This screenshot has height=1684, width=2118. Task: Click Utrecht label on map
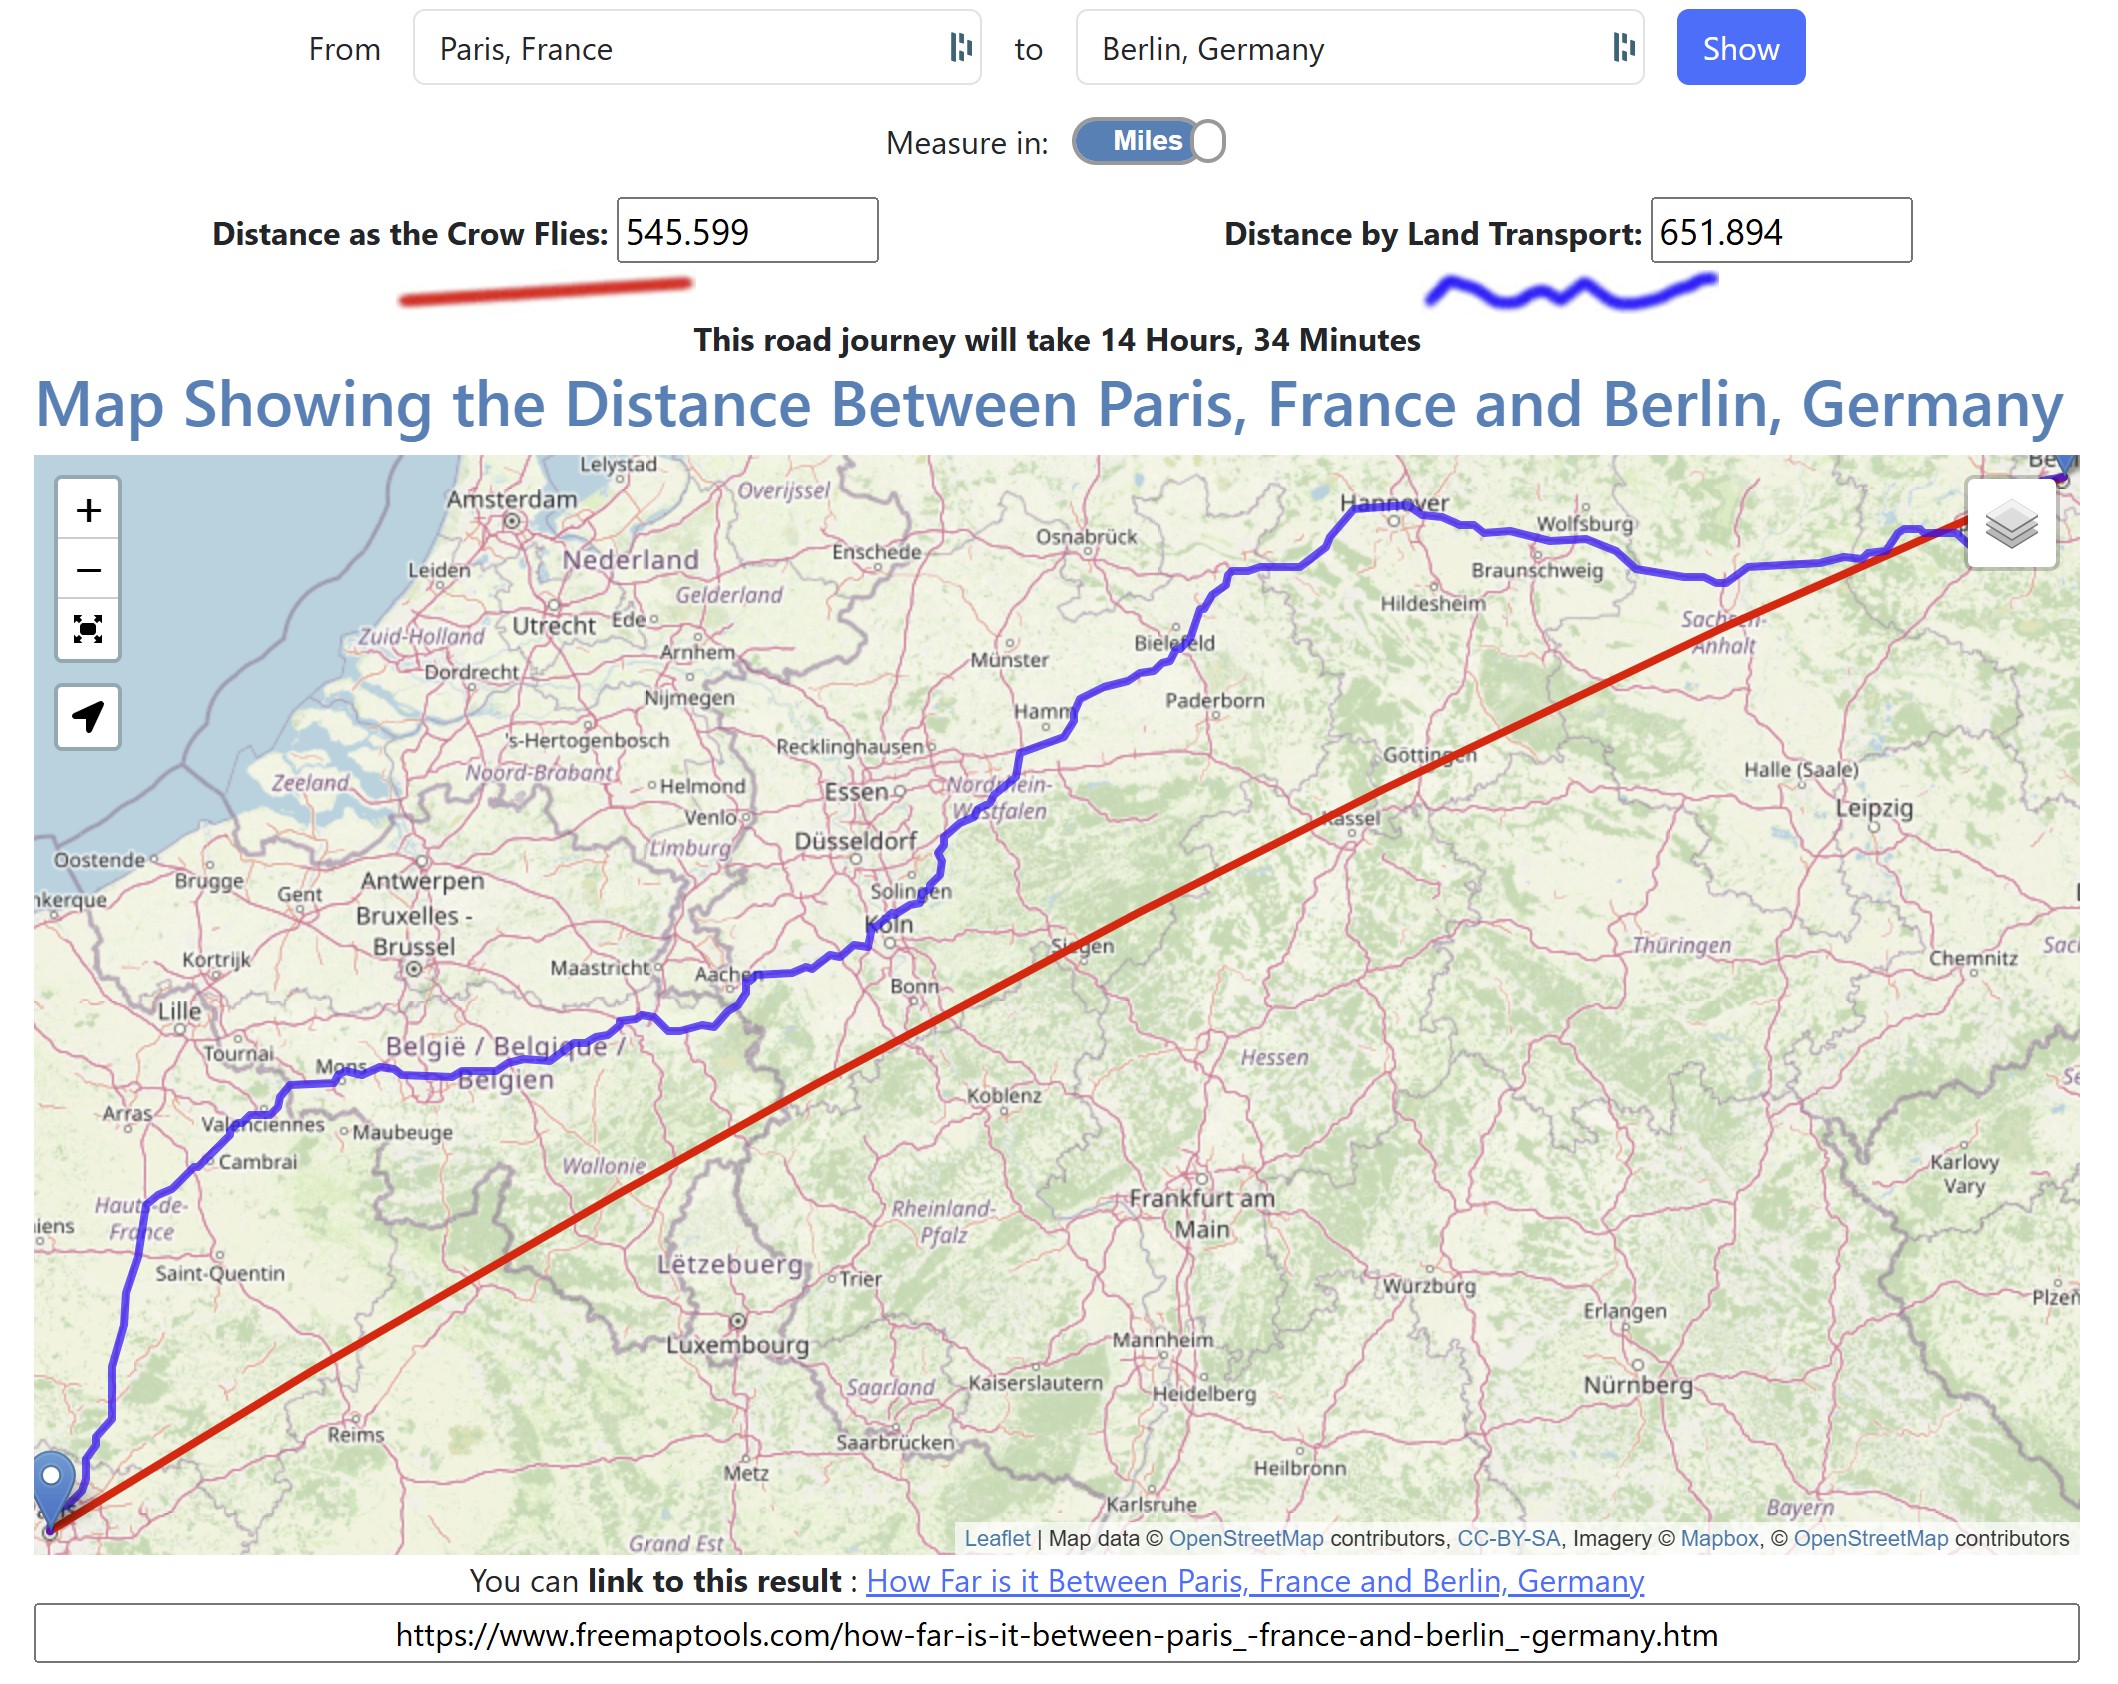pyautogui.click(x=554, y=626)
